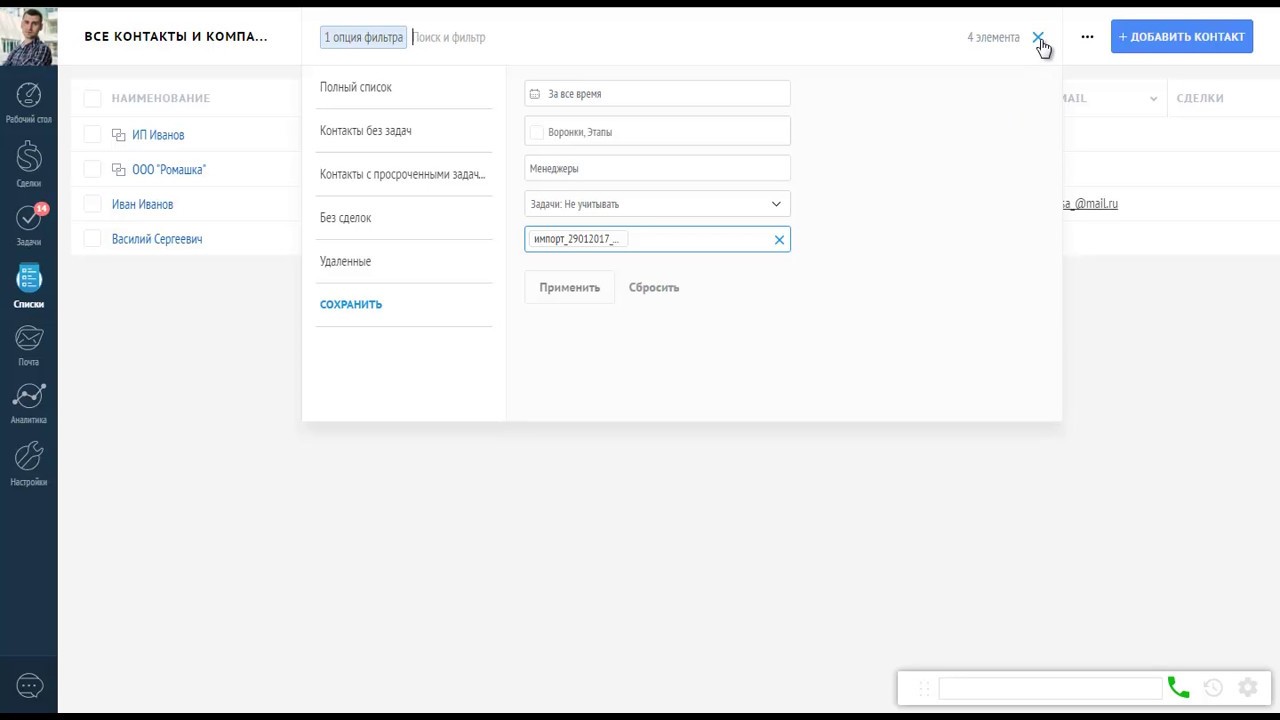The width and height of the screenshot is (1280, 720).
Task: Toggle the select-all checkbox in header
Action: 92,98
